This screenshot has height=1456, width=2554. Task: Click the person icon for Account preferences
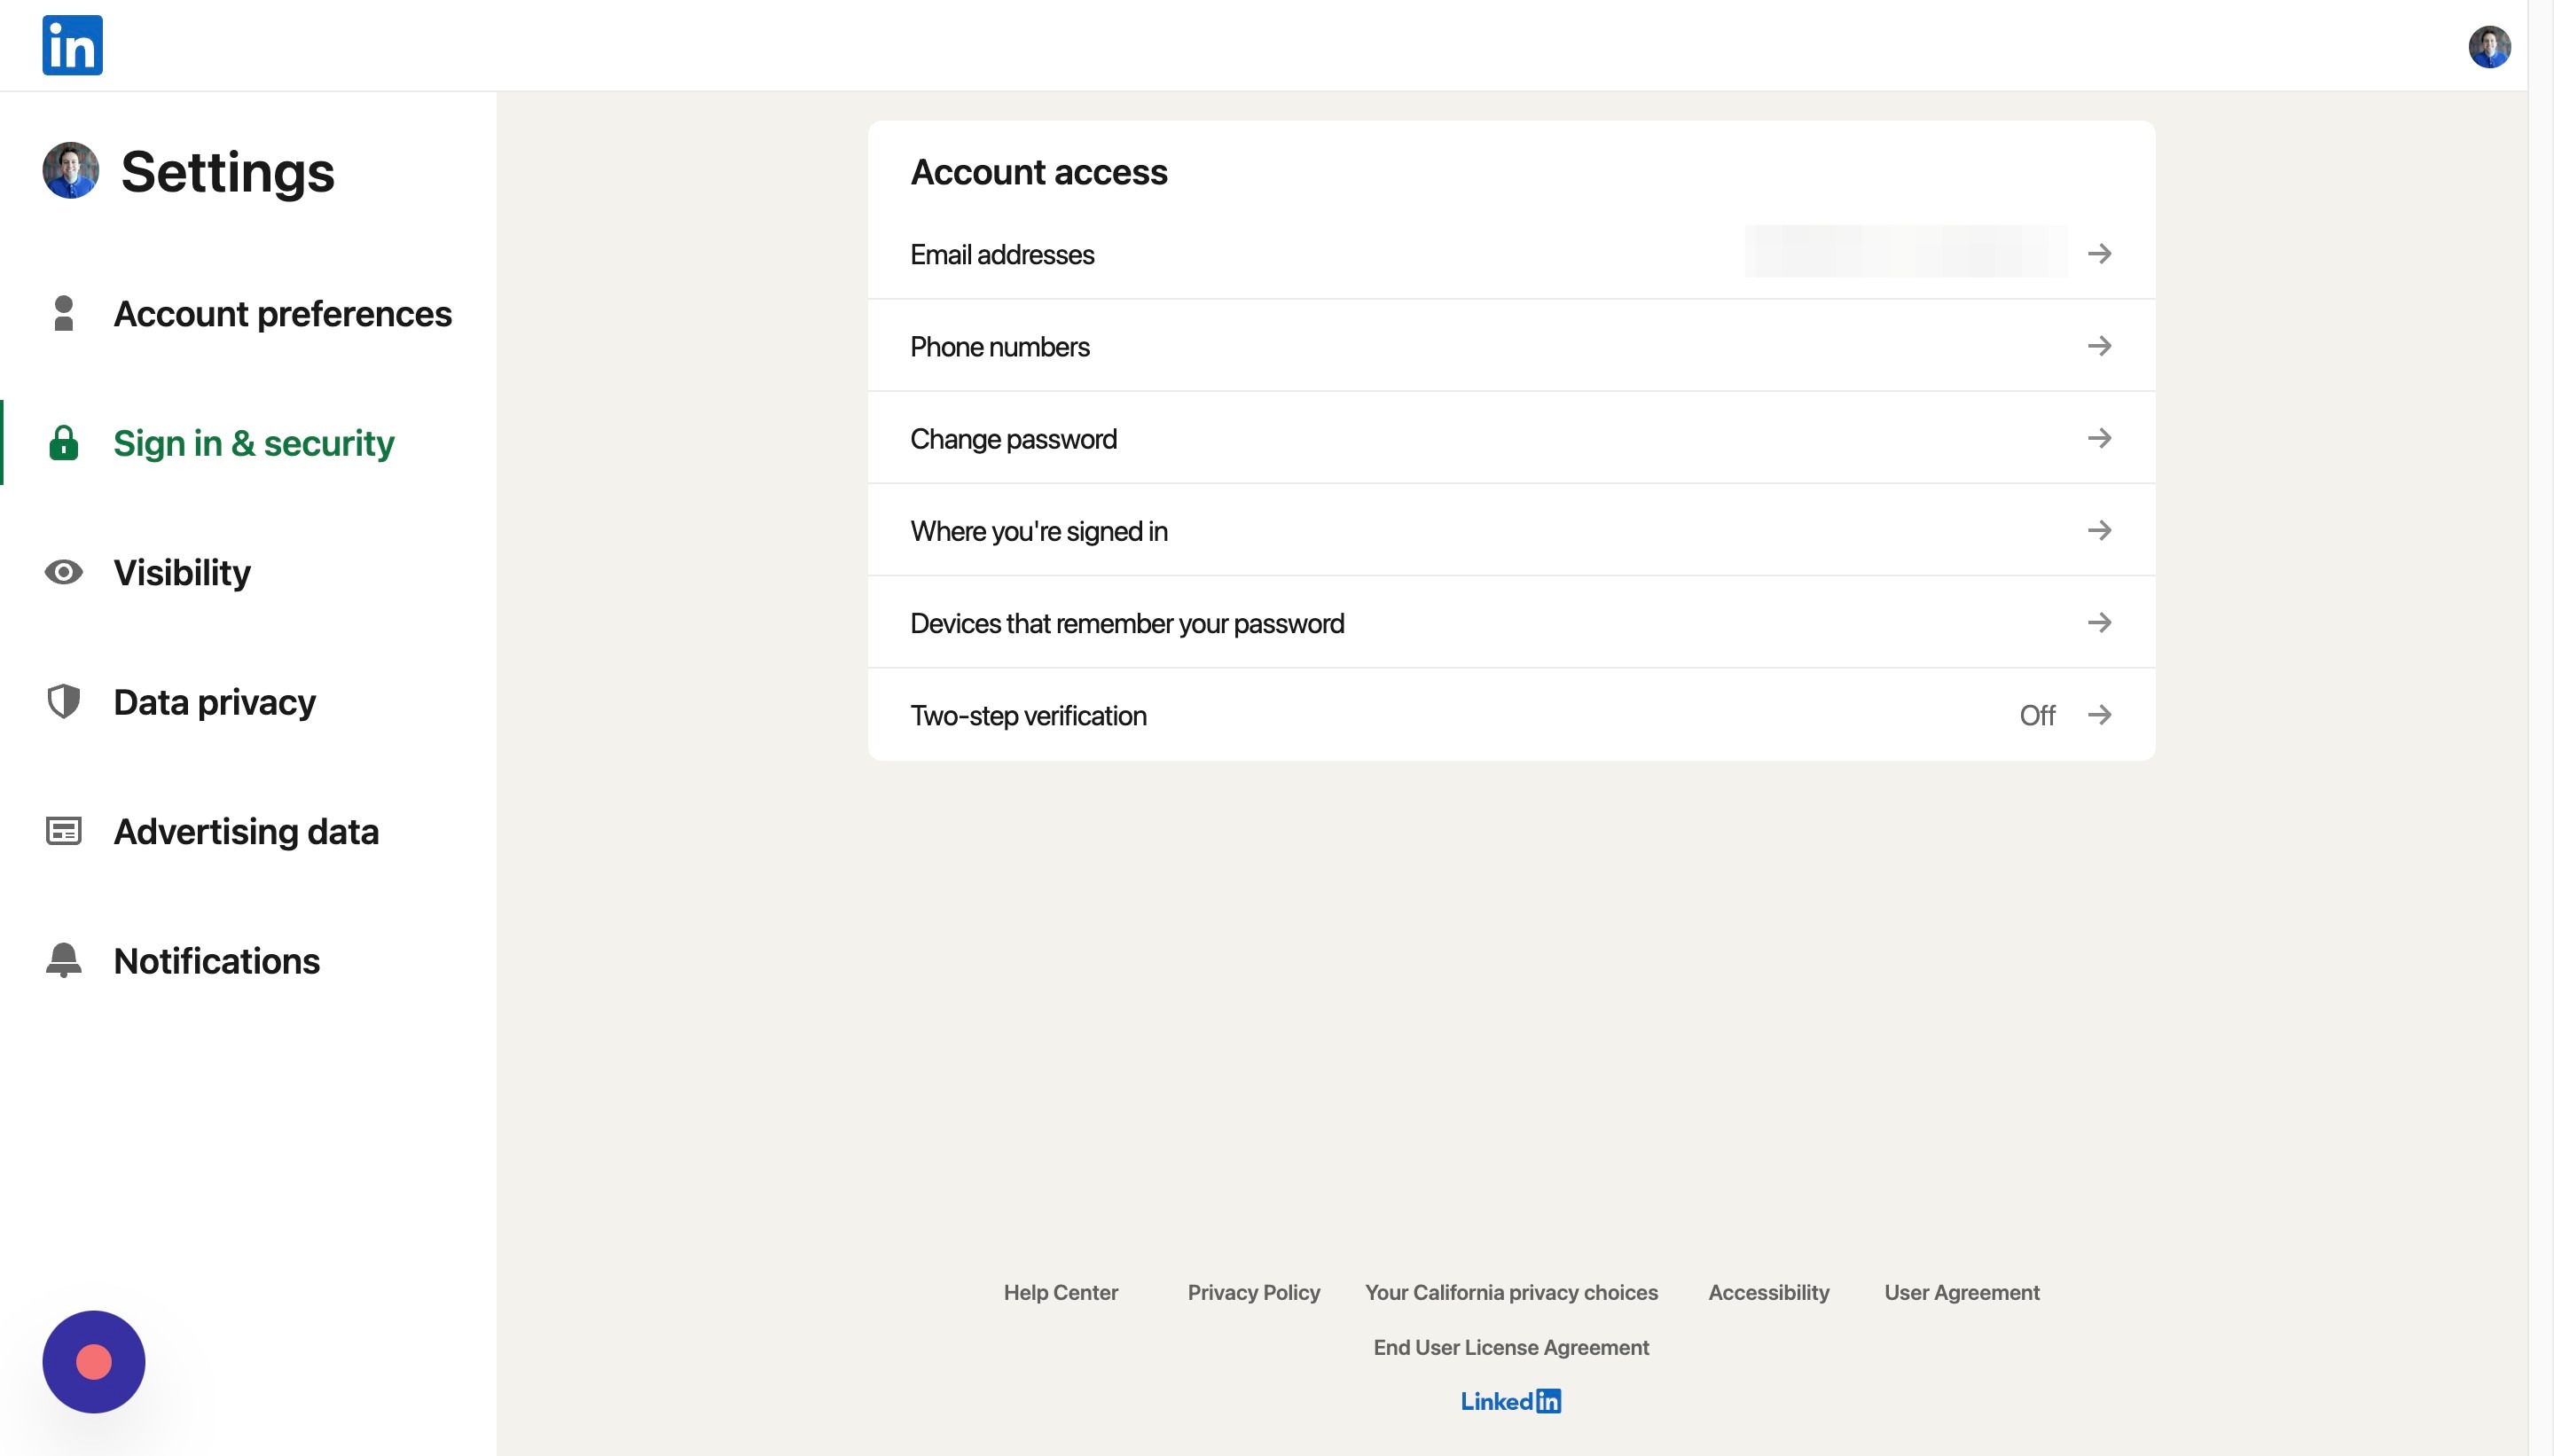click(63, 314)
